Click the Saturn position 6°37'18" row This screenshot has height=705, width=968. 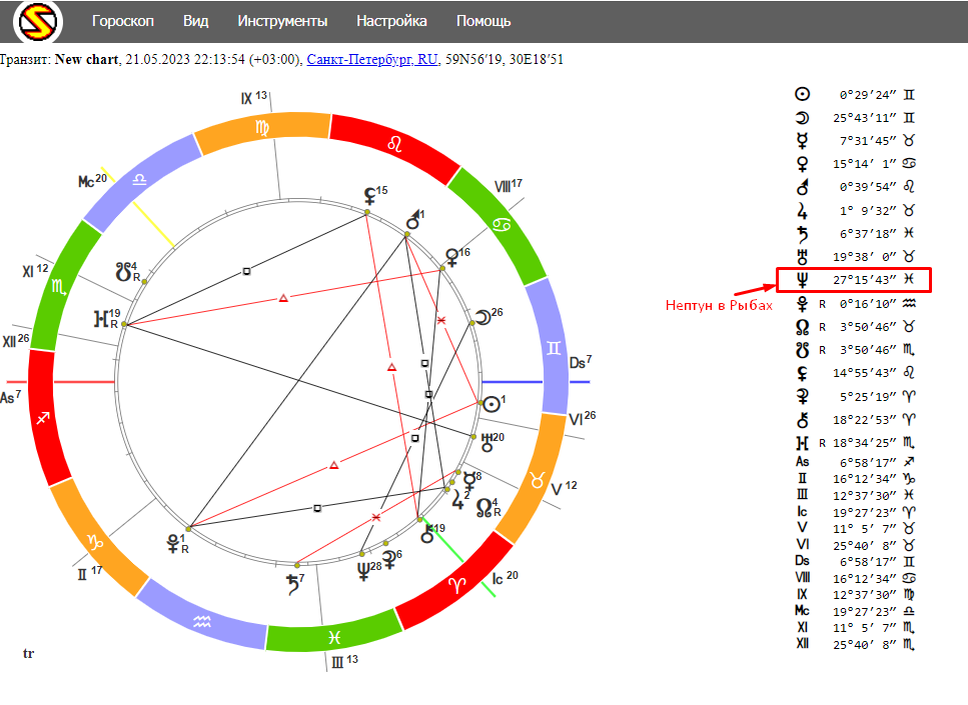[855, 233]
